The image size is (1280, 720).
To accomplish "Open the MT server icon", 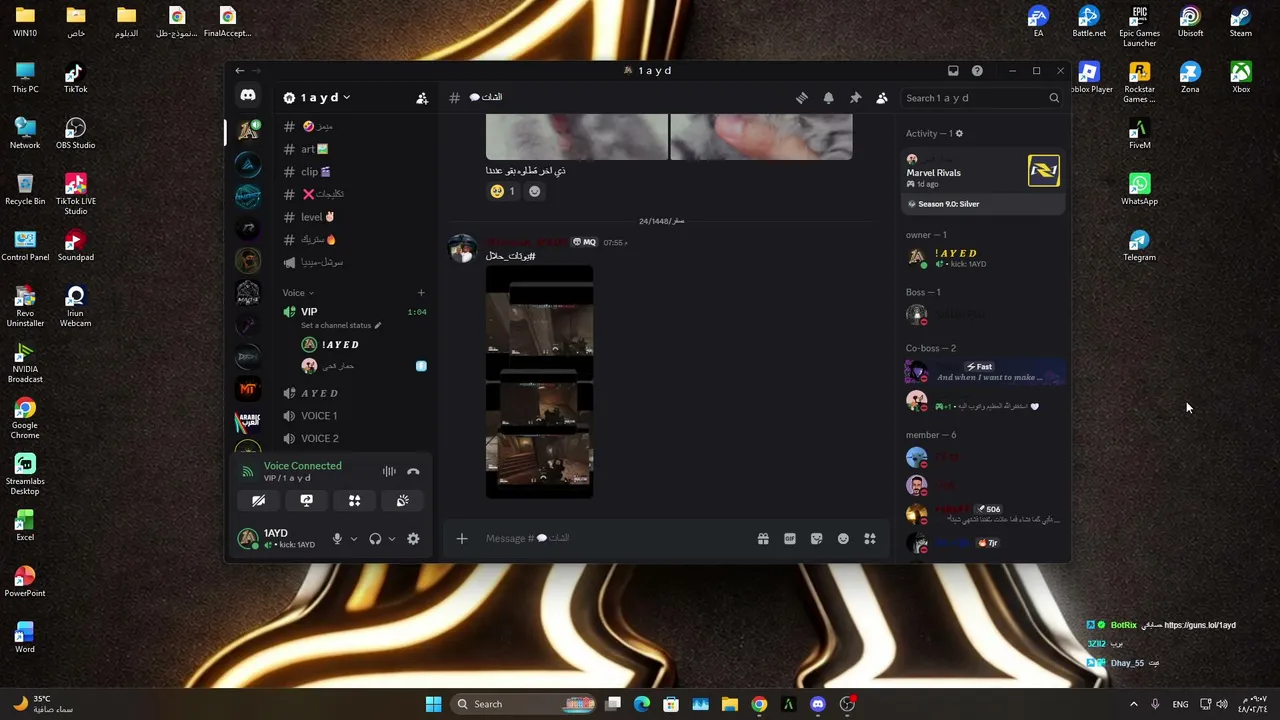I will 248,389.
